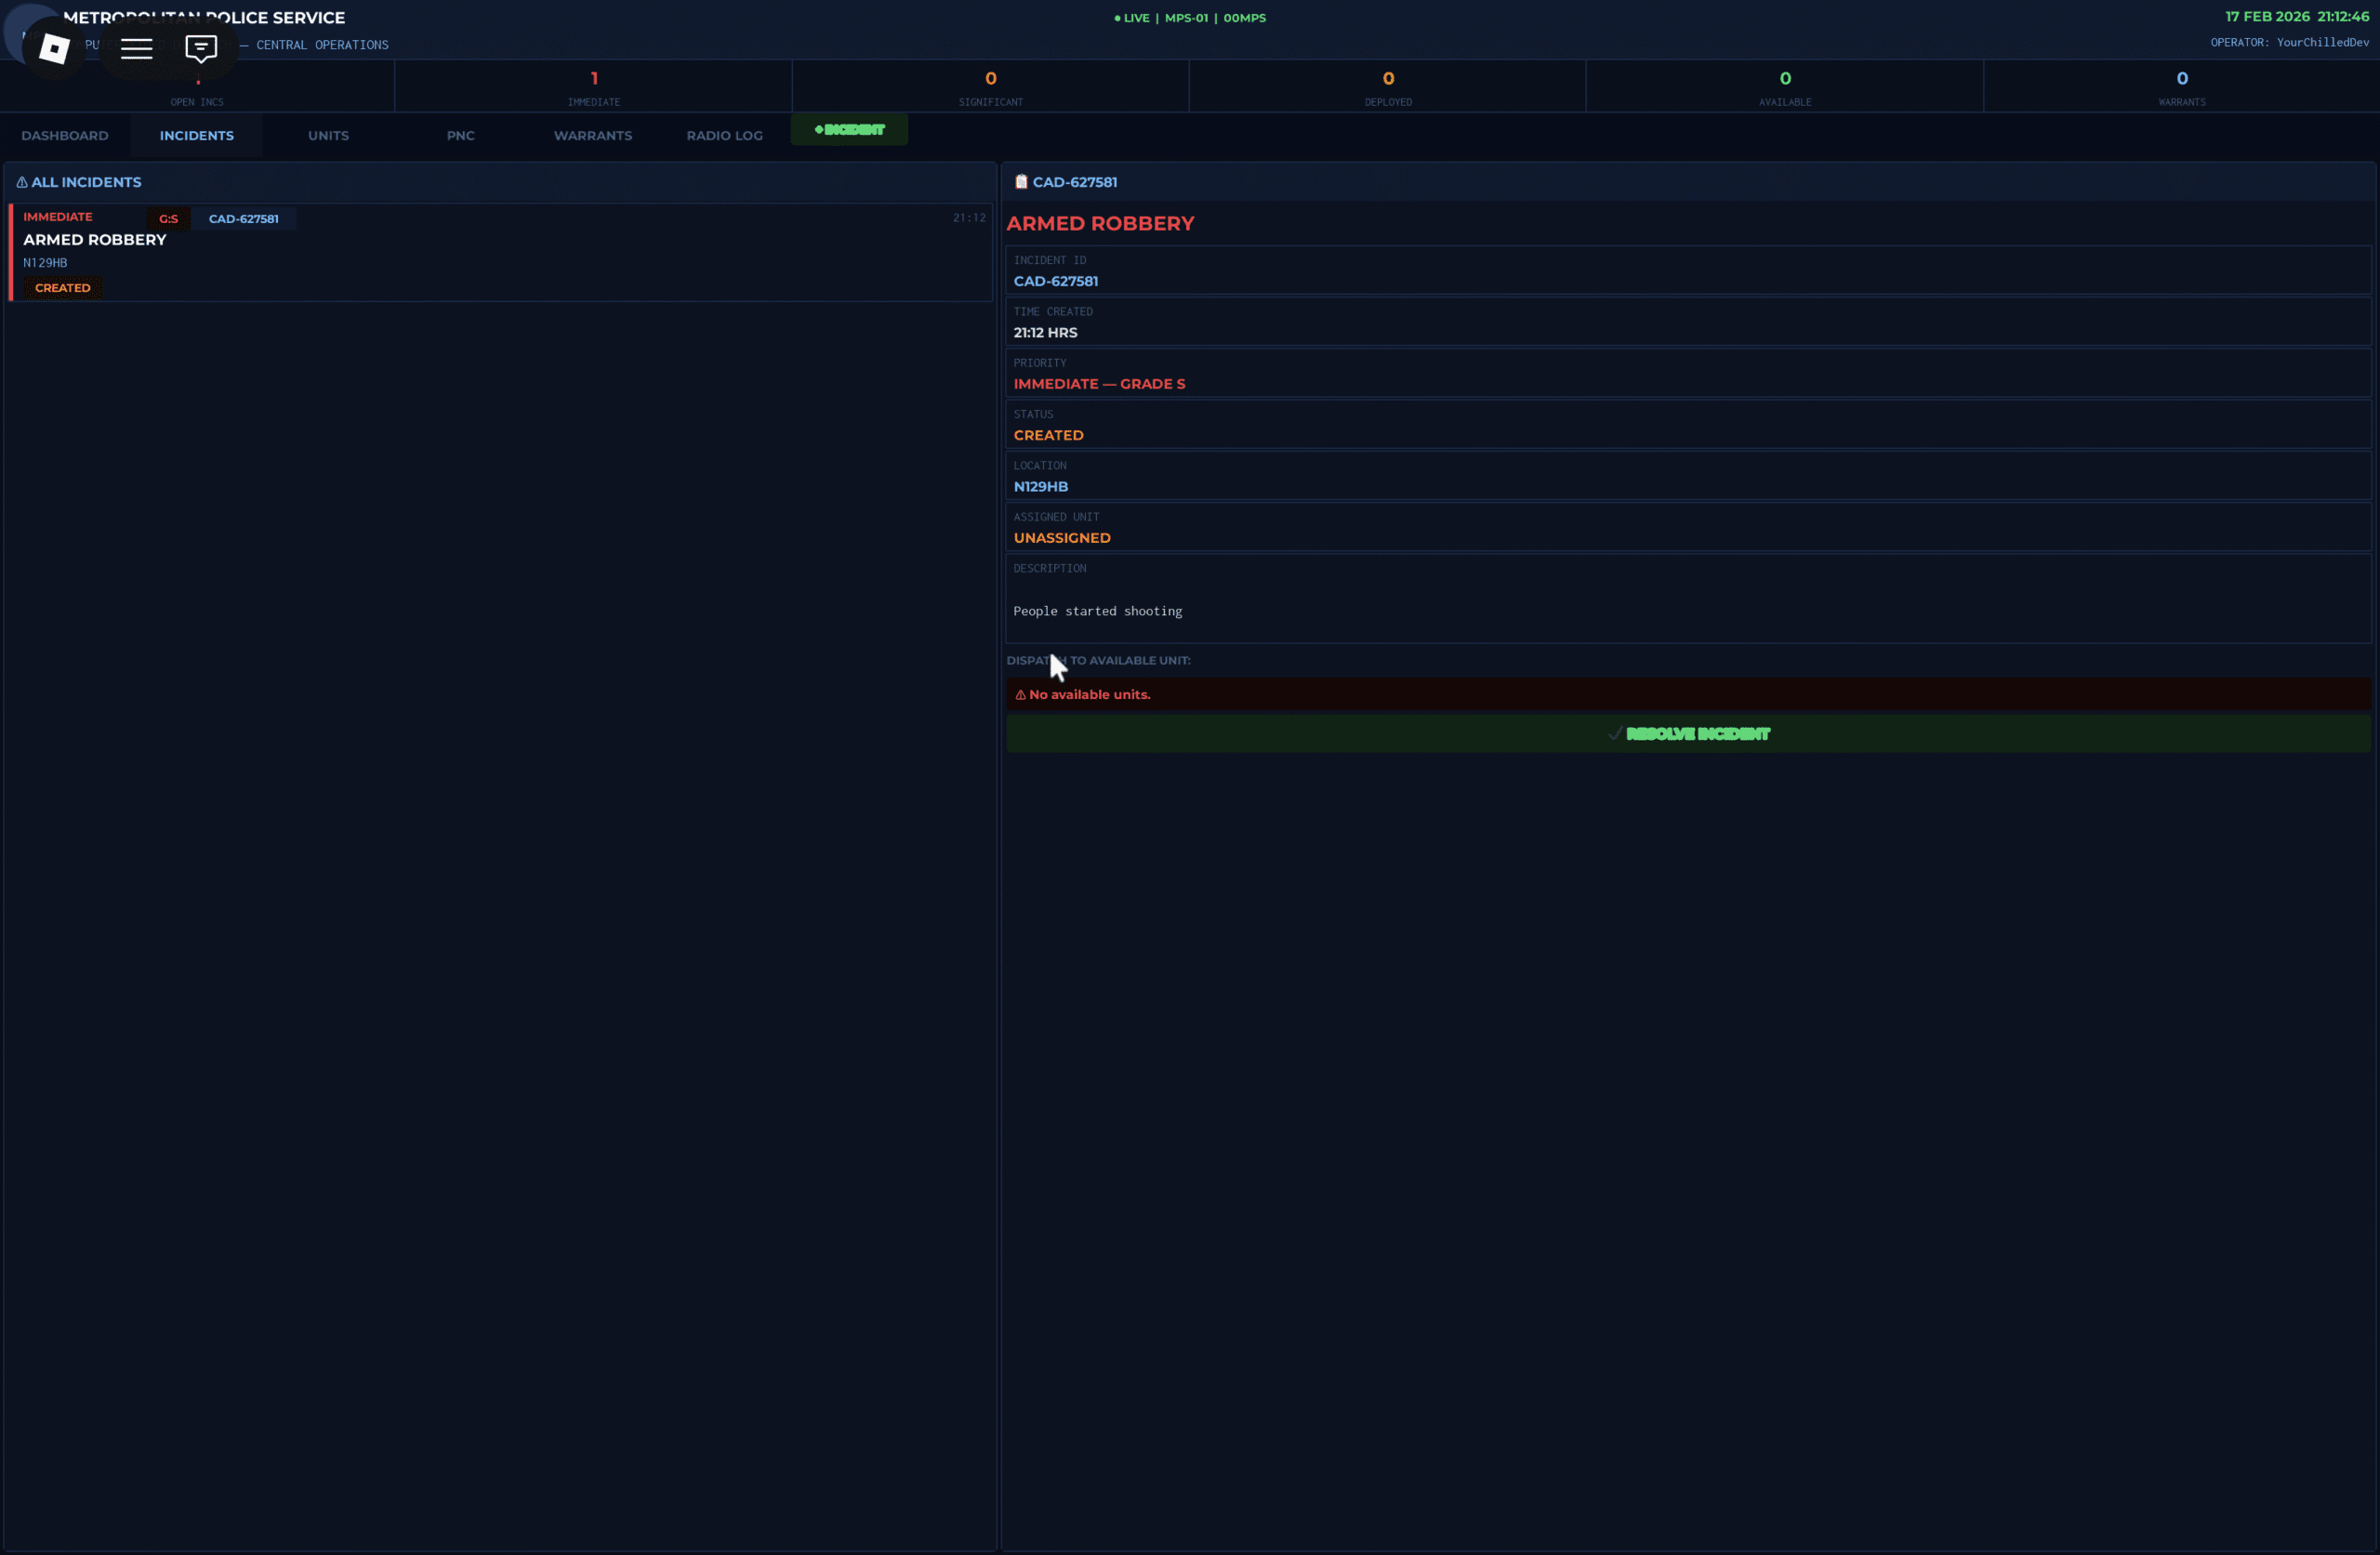This screenshot has height=1555, width=2380.
Task: Click the Resolve Incident button
Action: point(1688,734)
